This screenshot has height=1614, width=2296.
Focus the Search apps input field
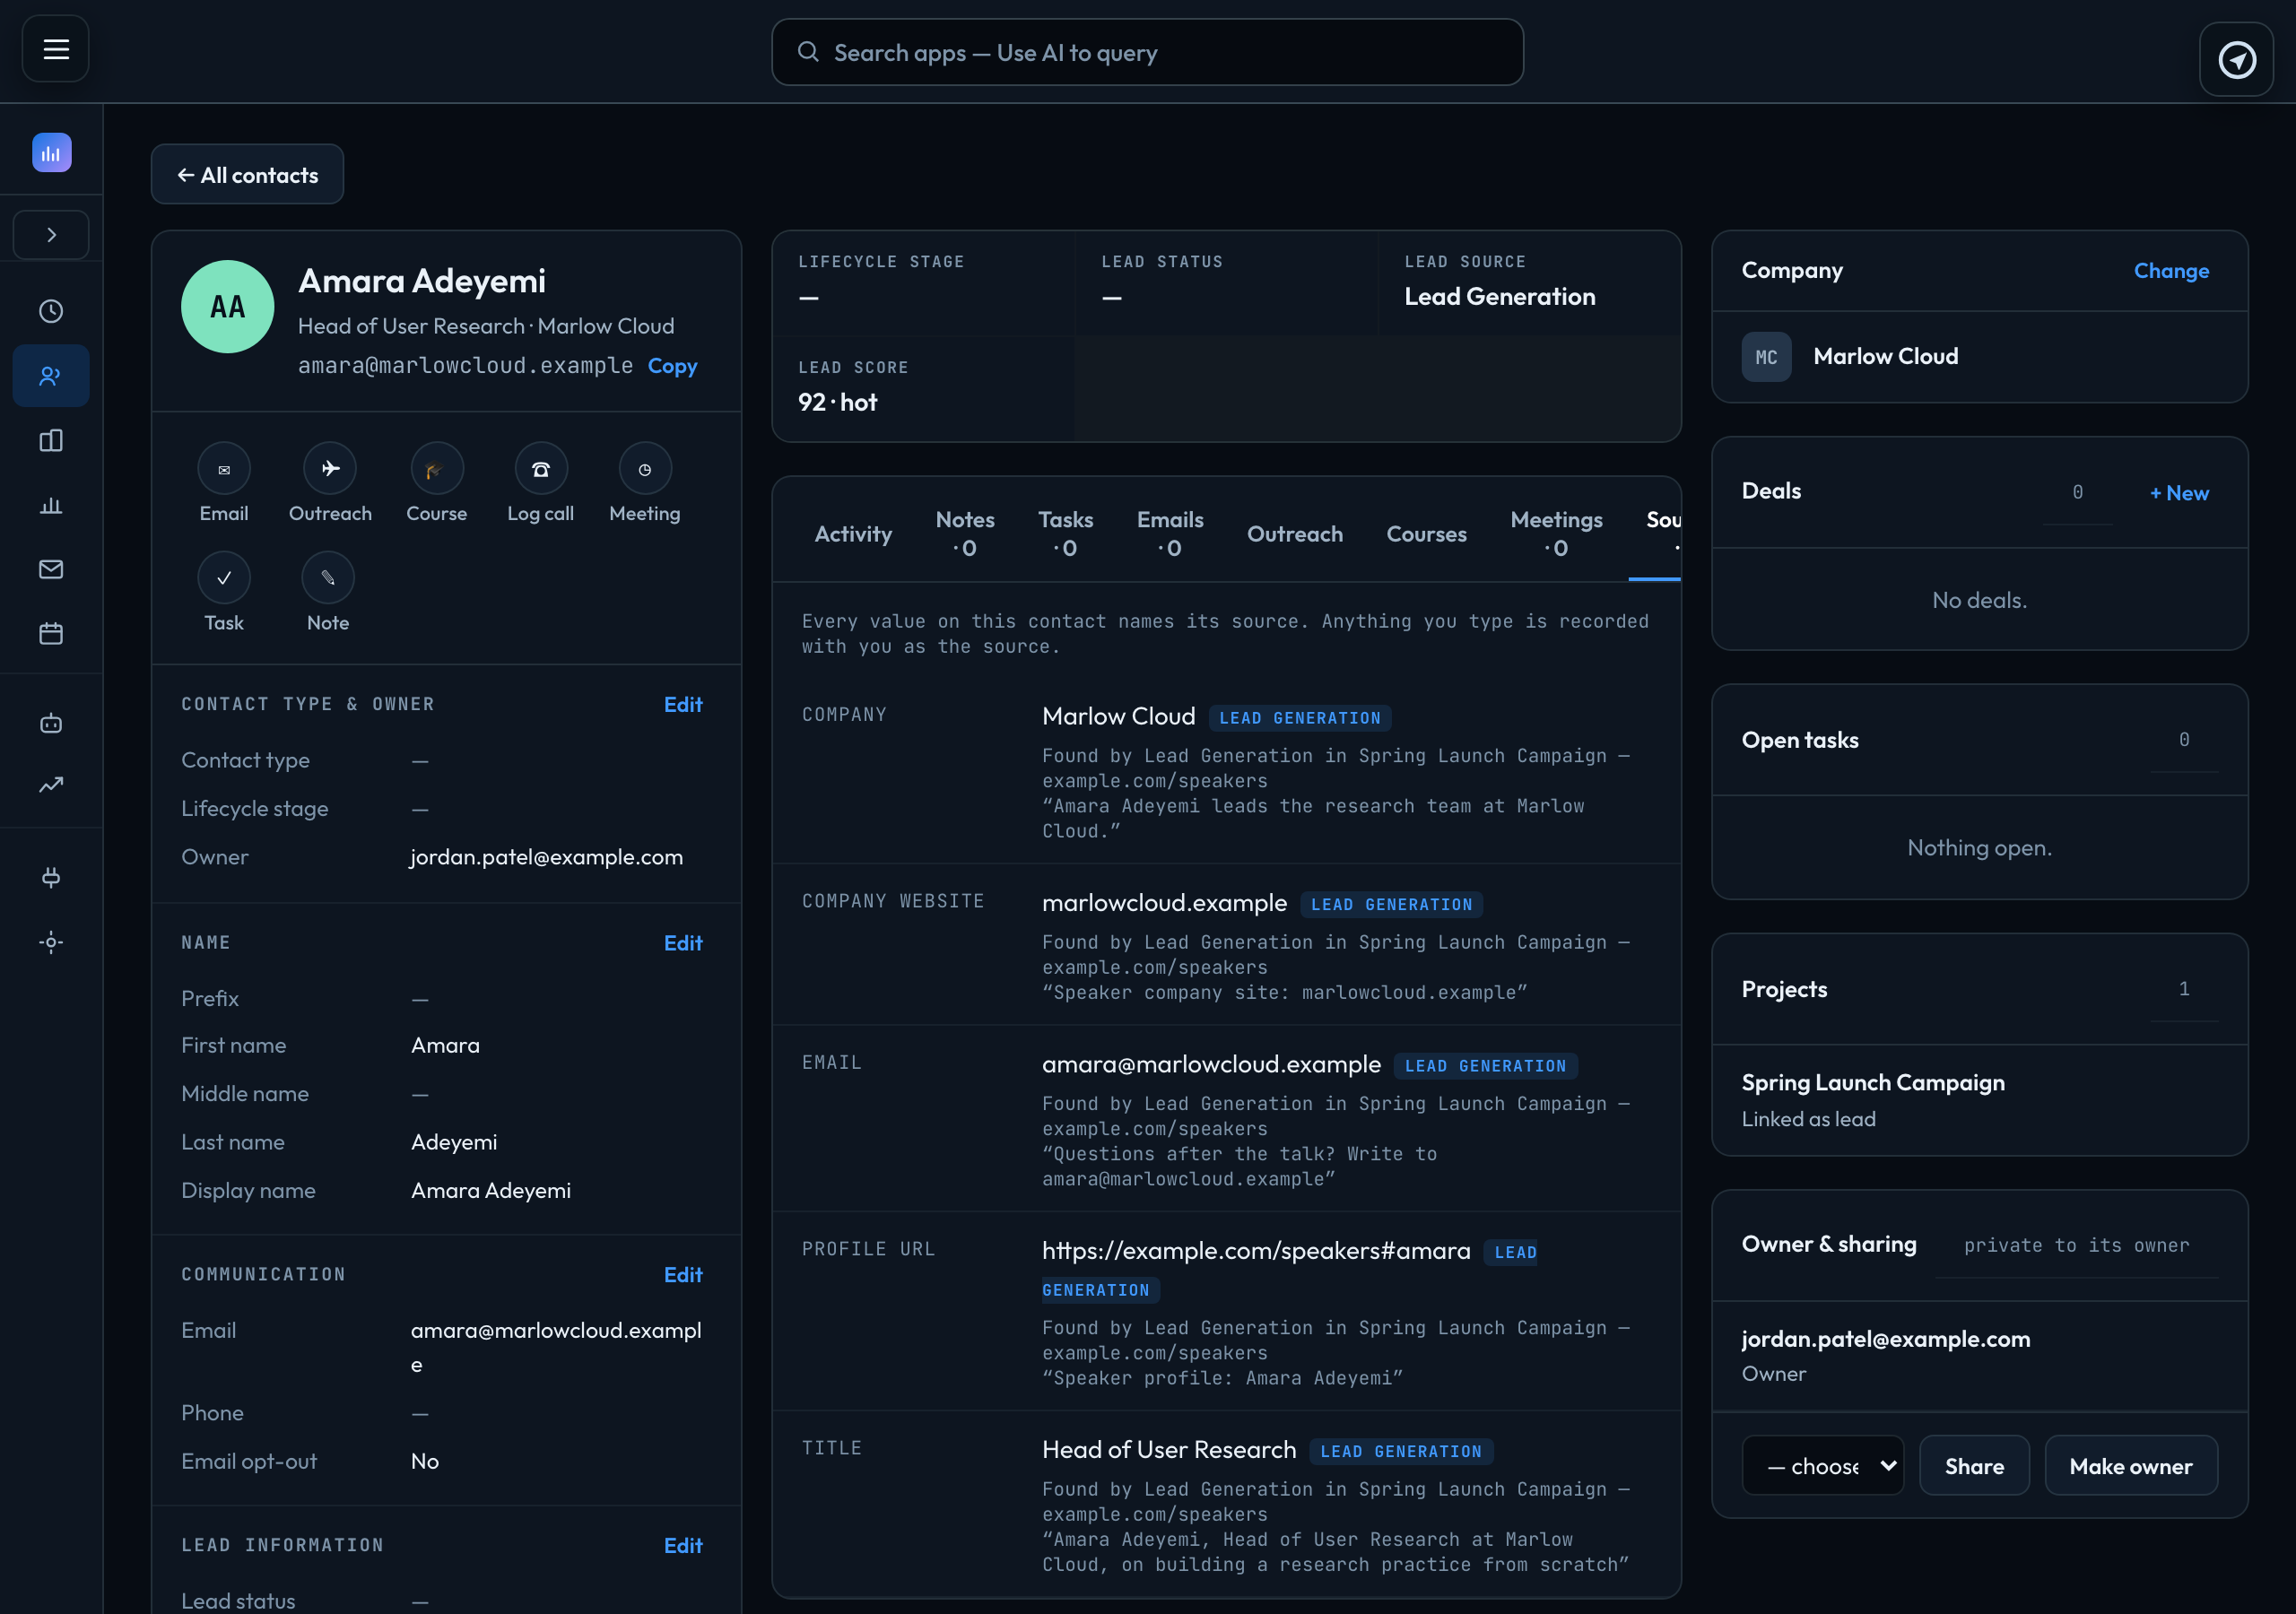[x=1147, y=53]
